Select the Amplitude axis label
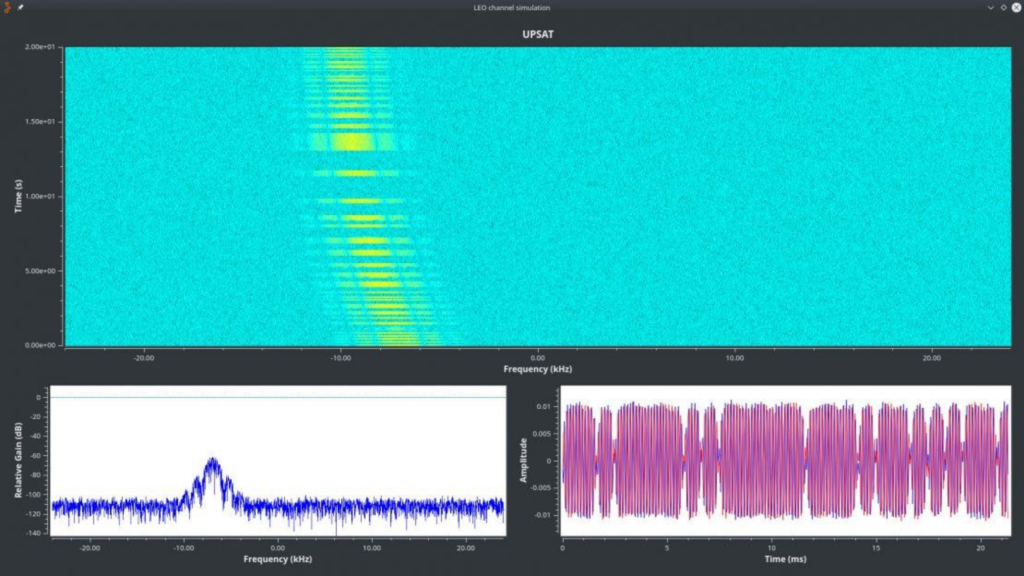The height and width of the screenshot is (576, 1024). click(523, 461)
